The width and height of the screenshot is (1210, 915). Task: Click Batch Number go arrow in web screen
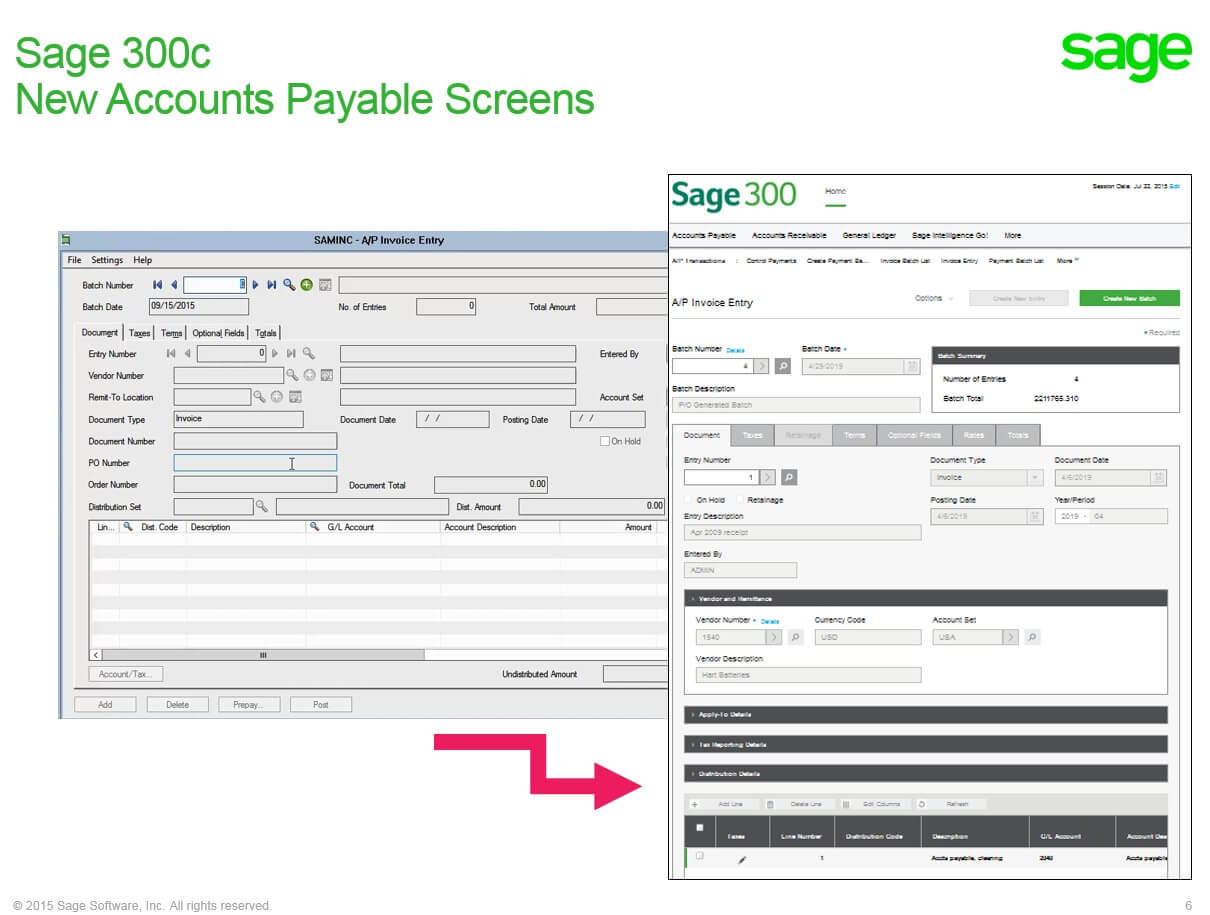coord(763,367)
